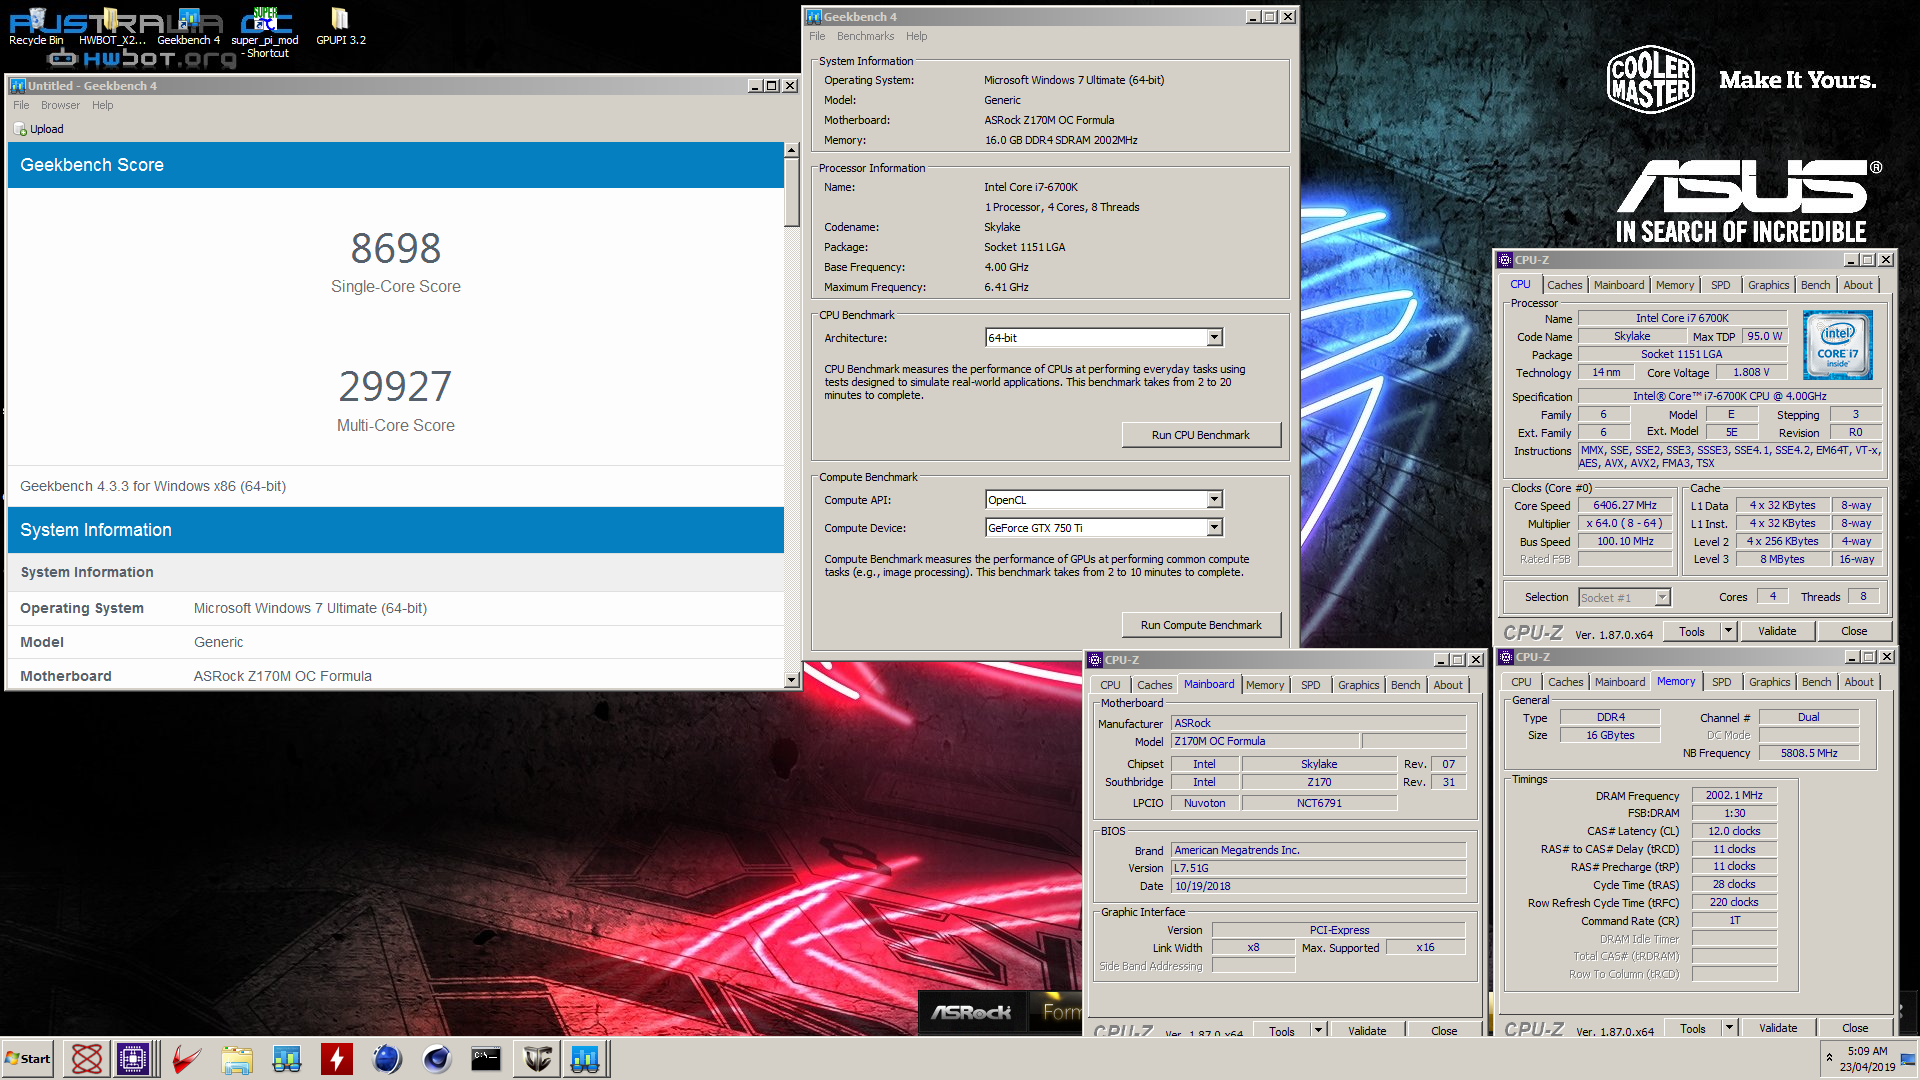The height and width of the screenshot is (1080, 1920).
Task: Expand the Tools arrow in the Mainboard CPU-Z window
Action: 1318,1030
